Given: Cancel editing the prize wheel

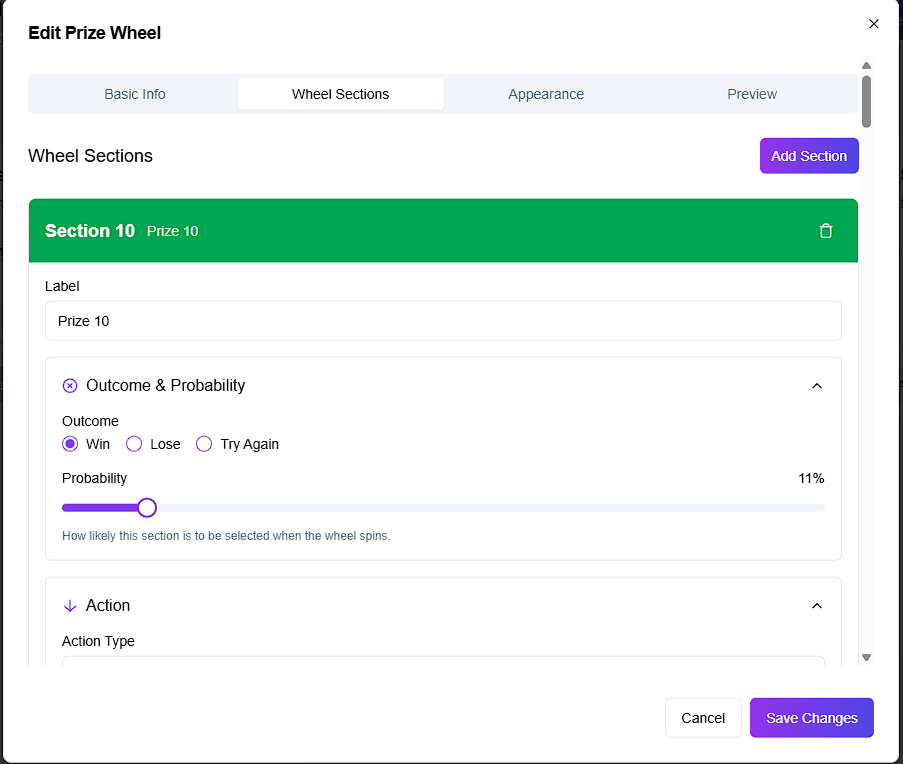Looking at the screenshot, I should pos(703,718).
